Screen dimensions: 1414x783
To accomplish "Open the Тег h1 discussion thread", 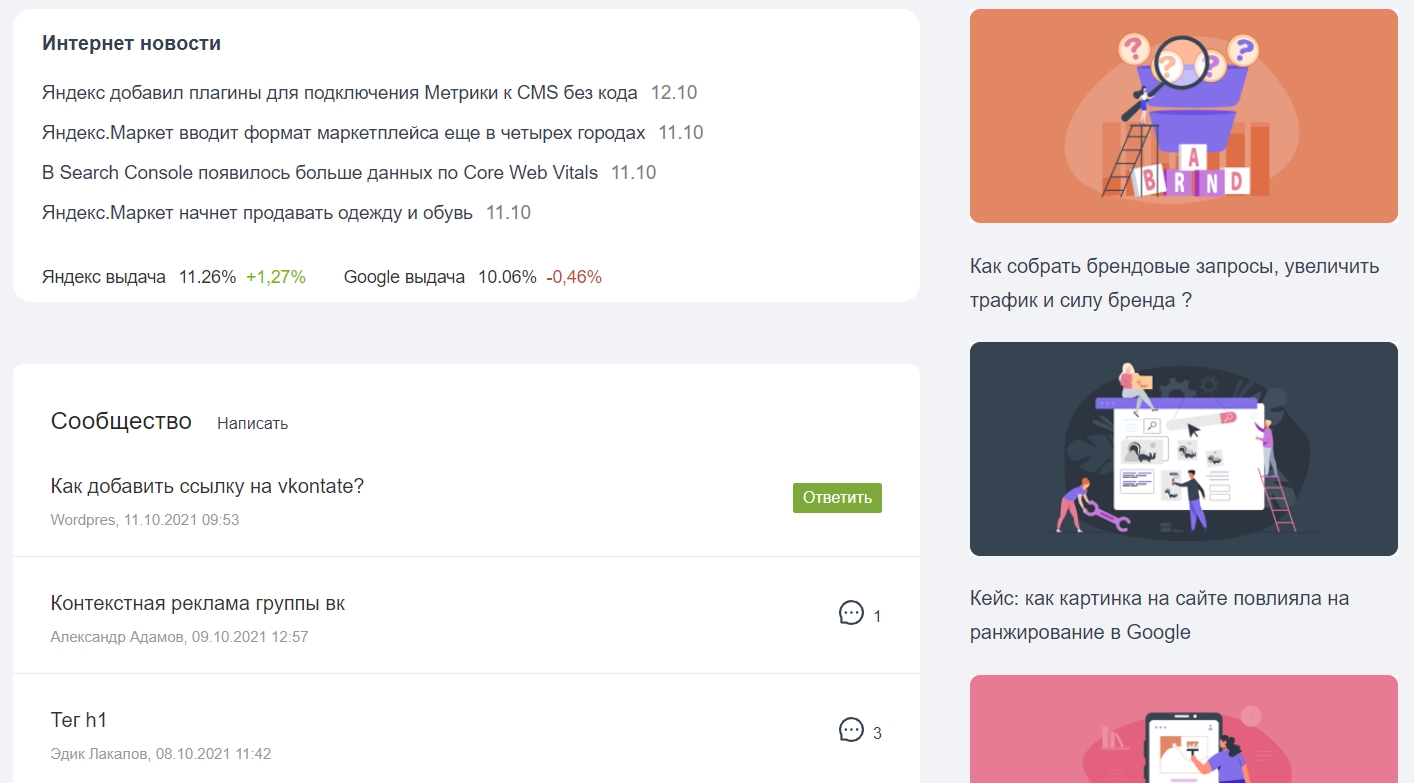I will 78,721.
